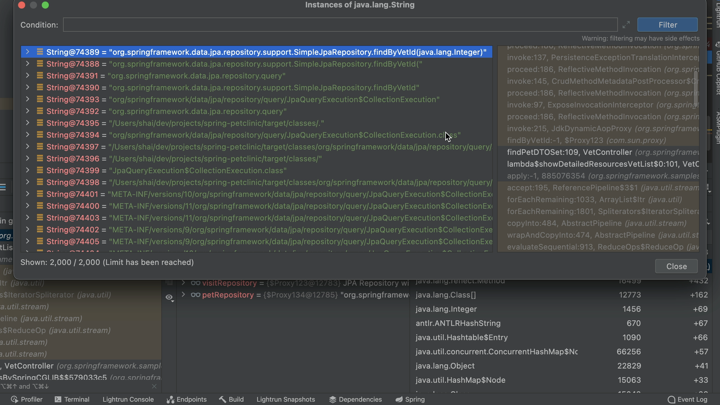Click the Build hammer icon

pos(223,399)
